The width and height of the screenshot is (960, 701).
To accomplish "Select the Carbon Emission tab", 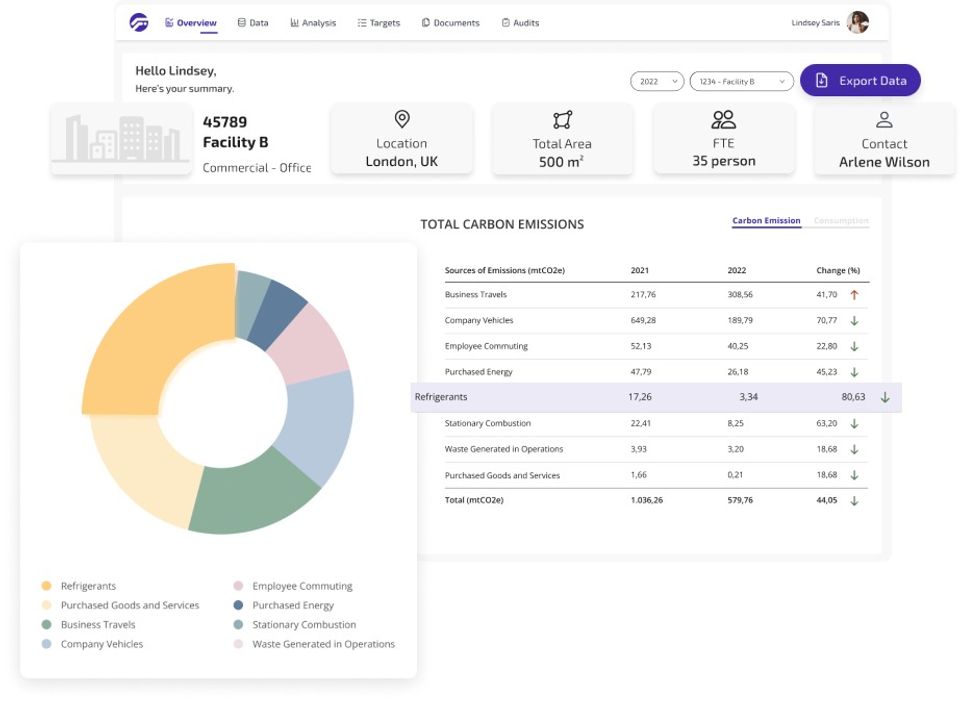I will pos(767,220).
